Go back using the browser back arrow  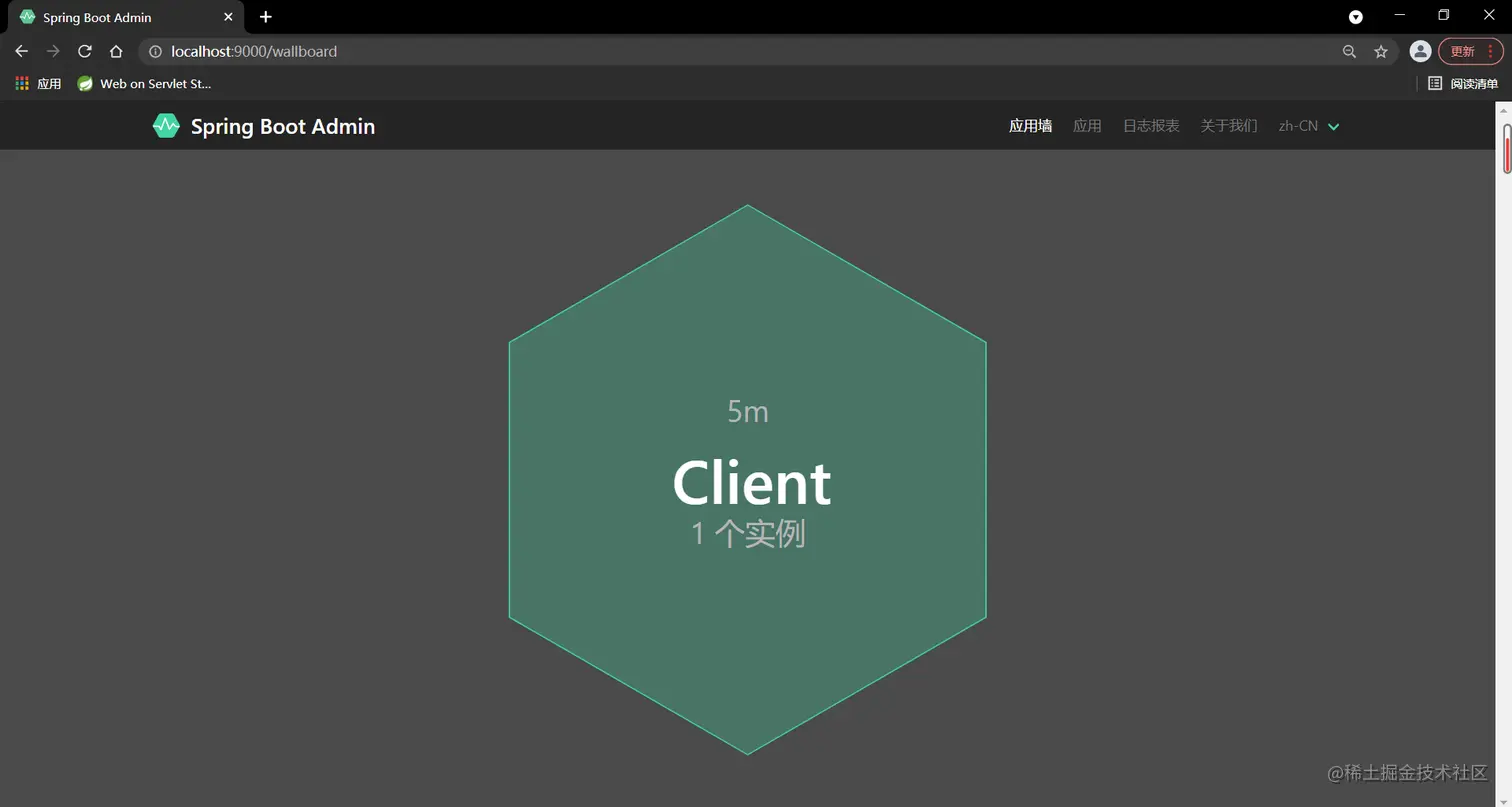pos(22,51)
